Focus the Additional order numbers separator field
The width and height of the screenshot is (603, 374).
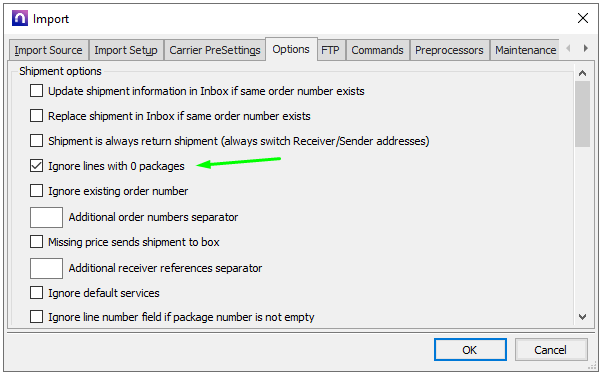click(47, 217)
